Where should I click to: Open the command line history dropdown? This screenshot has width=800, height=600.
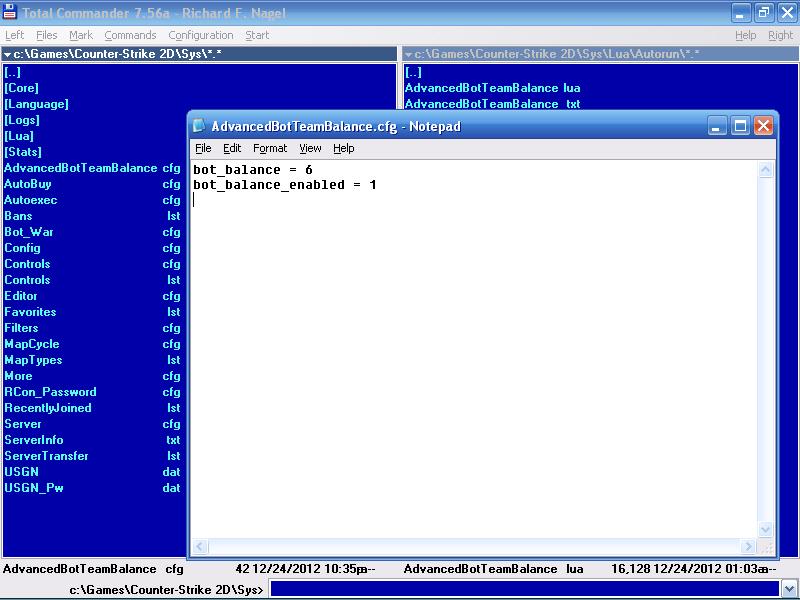[x=789, y=589]
